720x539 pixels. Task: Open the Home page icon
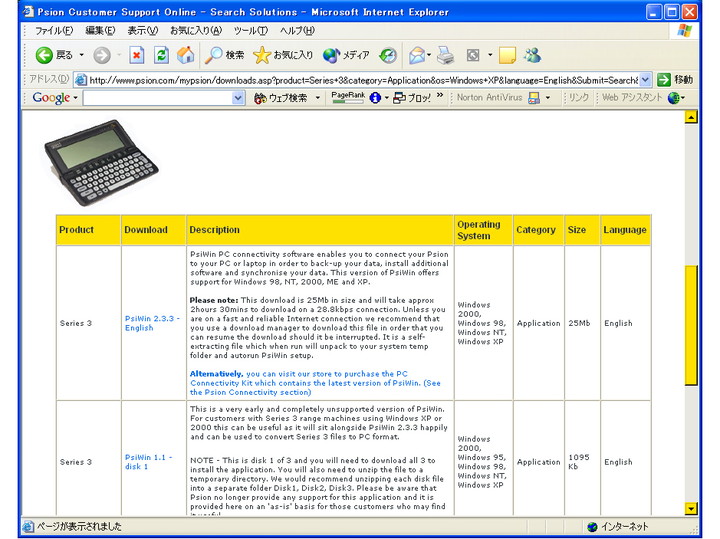tap(186, 55)
